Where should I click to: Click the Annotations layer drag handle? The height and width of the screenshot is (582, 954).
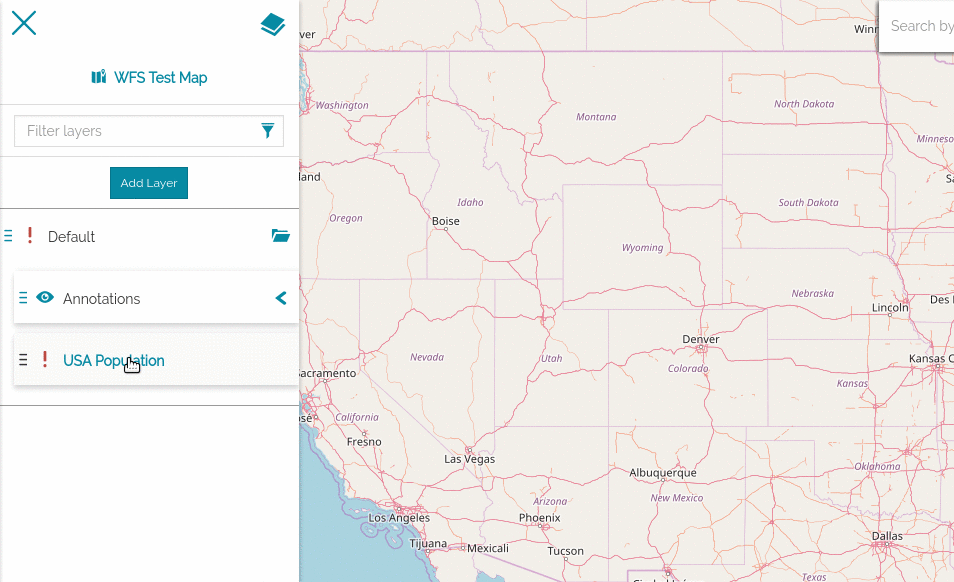pos(23,298)
